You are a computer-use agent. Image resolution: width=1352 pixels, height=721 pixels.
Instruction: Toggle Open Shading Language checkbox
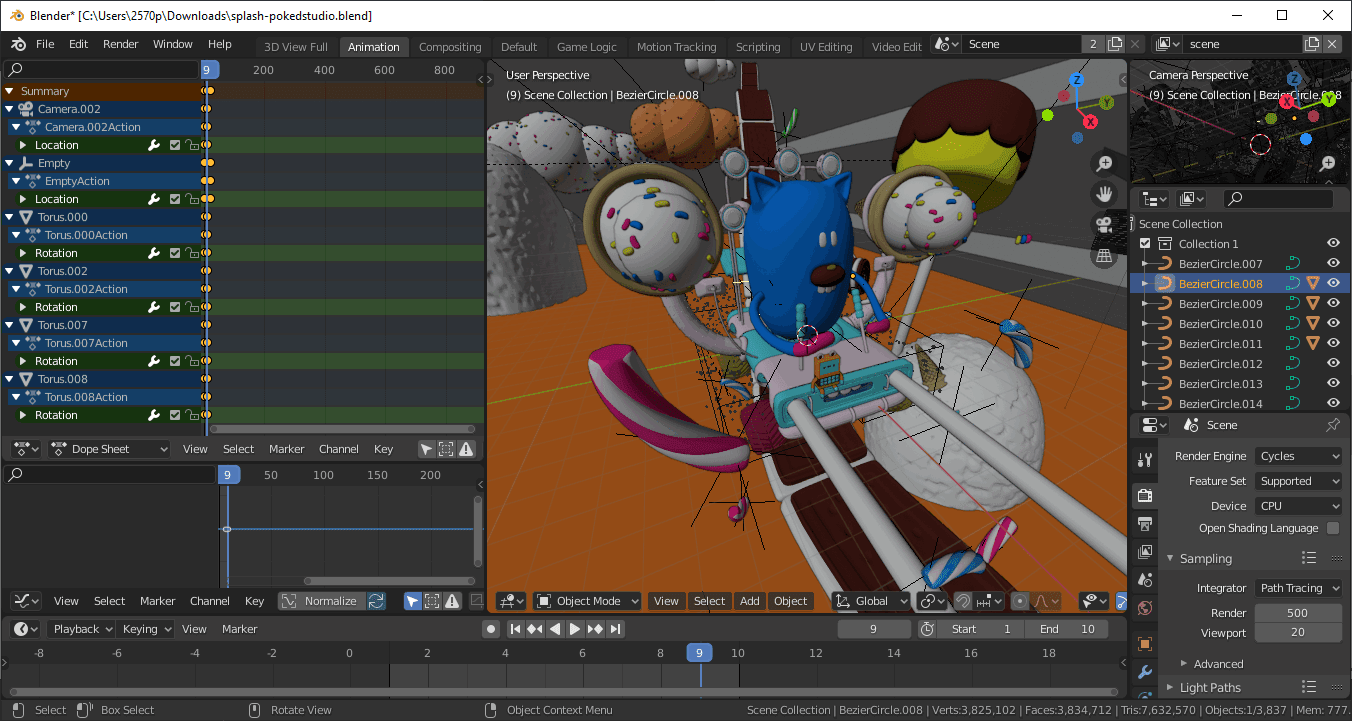1333,528
